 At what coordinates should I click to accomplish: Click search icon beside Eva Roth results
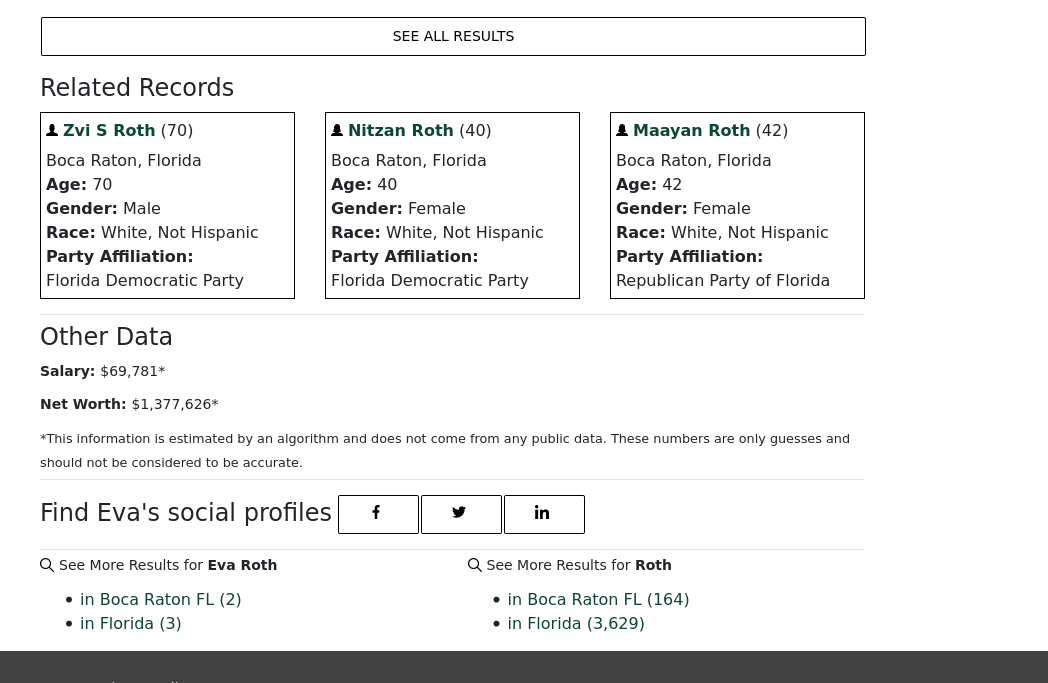(47, 565)
